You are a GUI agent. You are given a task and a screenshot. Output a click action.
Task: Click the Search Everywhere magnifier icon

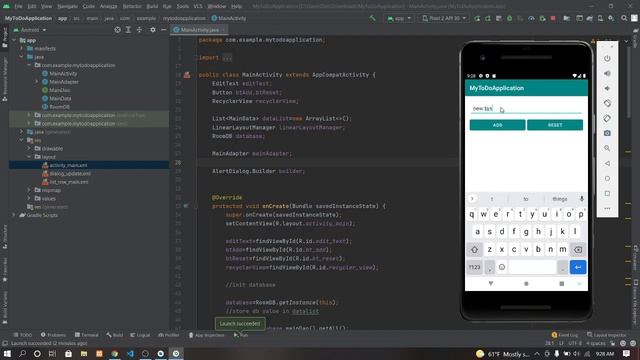624,18
